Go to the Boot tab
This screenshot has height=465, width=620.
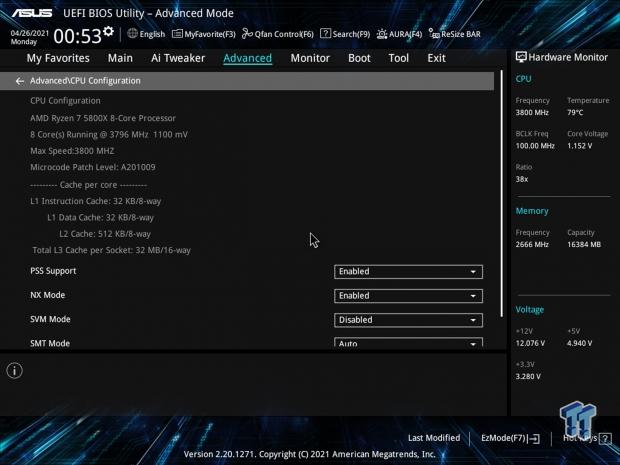pos(359,58)
